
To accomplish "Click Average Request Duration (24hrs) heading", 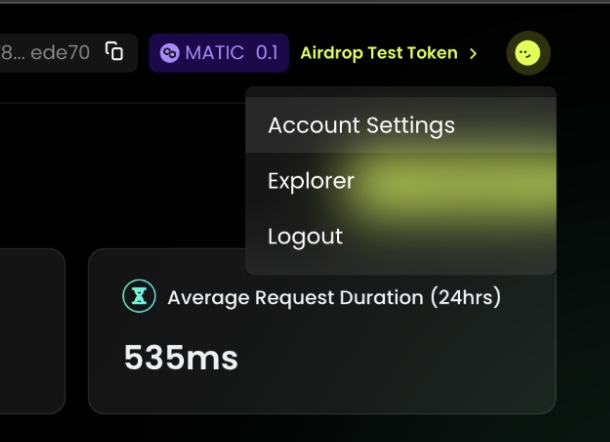I will click(x=334, y=298).
